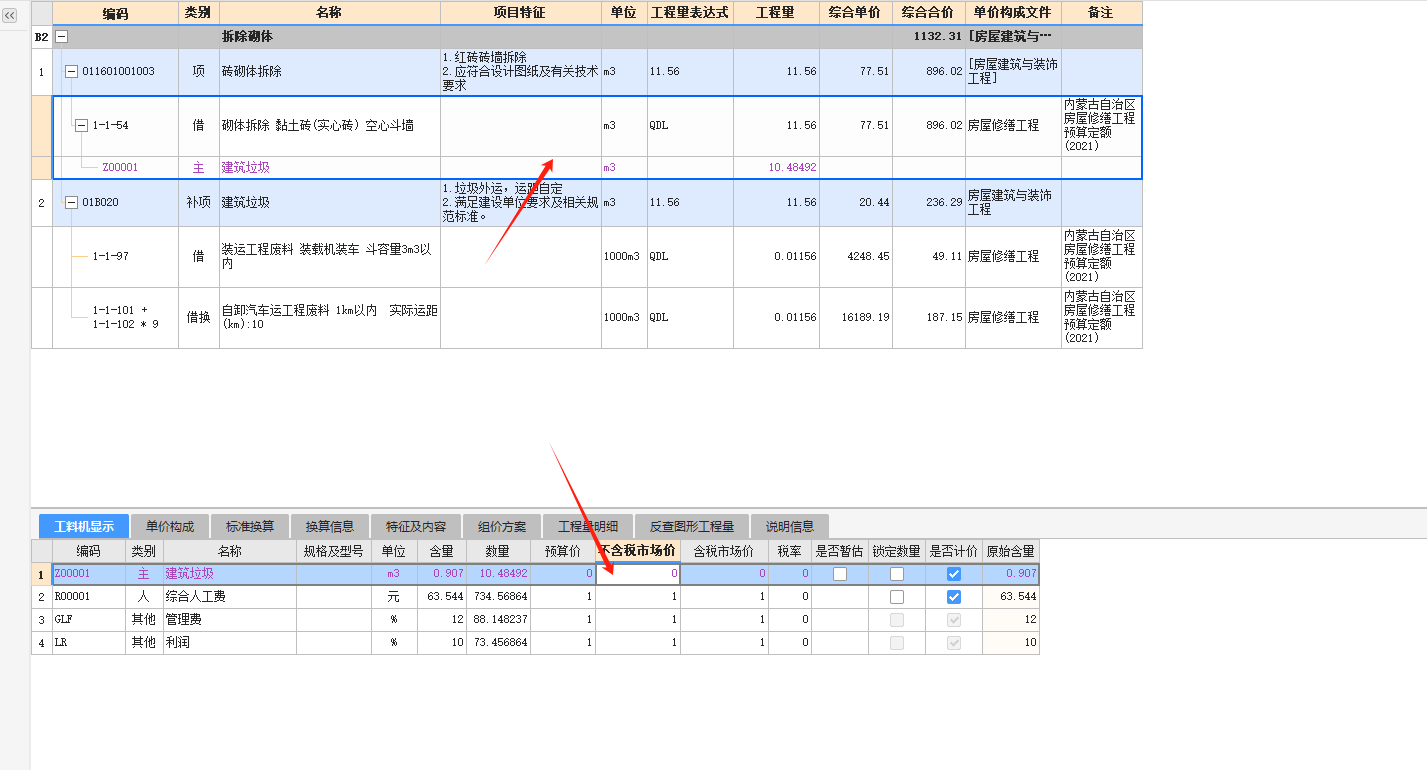Click unit price 16189.19

[x=866, y=317]
